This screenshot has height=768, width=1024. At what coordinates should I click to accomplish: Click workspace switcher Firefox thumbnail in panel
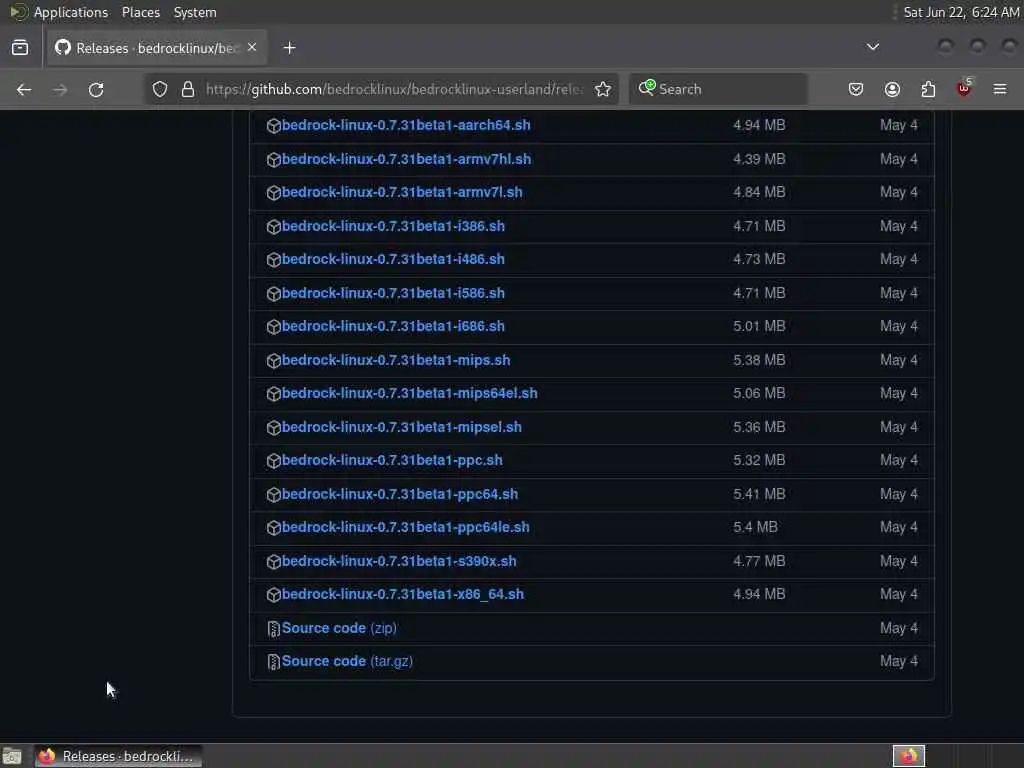pyautogui.click(x=908, y=756)
